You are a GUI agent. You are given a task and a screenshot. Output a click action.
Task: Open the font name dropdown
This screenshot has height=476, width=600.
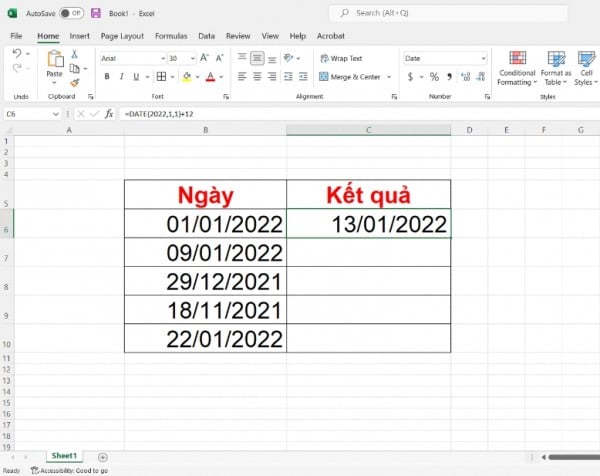click(163, 59)
